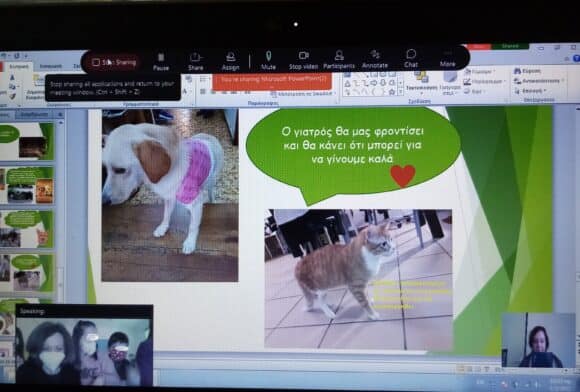Open the Participants panel

pos(339,60)
